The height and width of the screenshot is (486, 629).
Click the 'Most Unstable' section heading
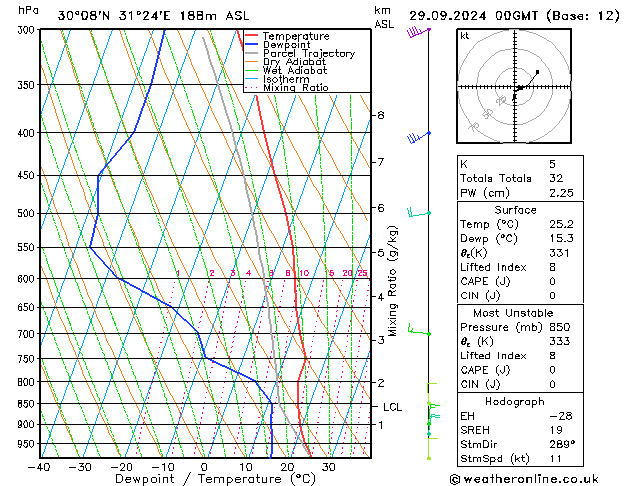tap(513, 313)
